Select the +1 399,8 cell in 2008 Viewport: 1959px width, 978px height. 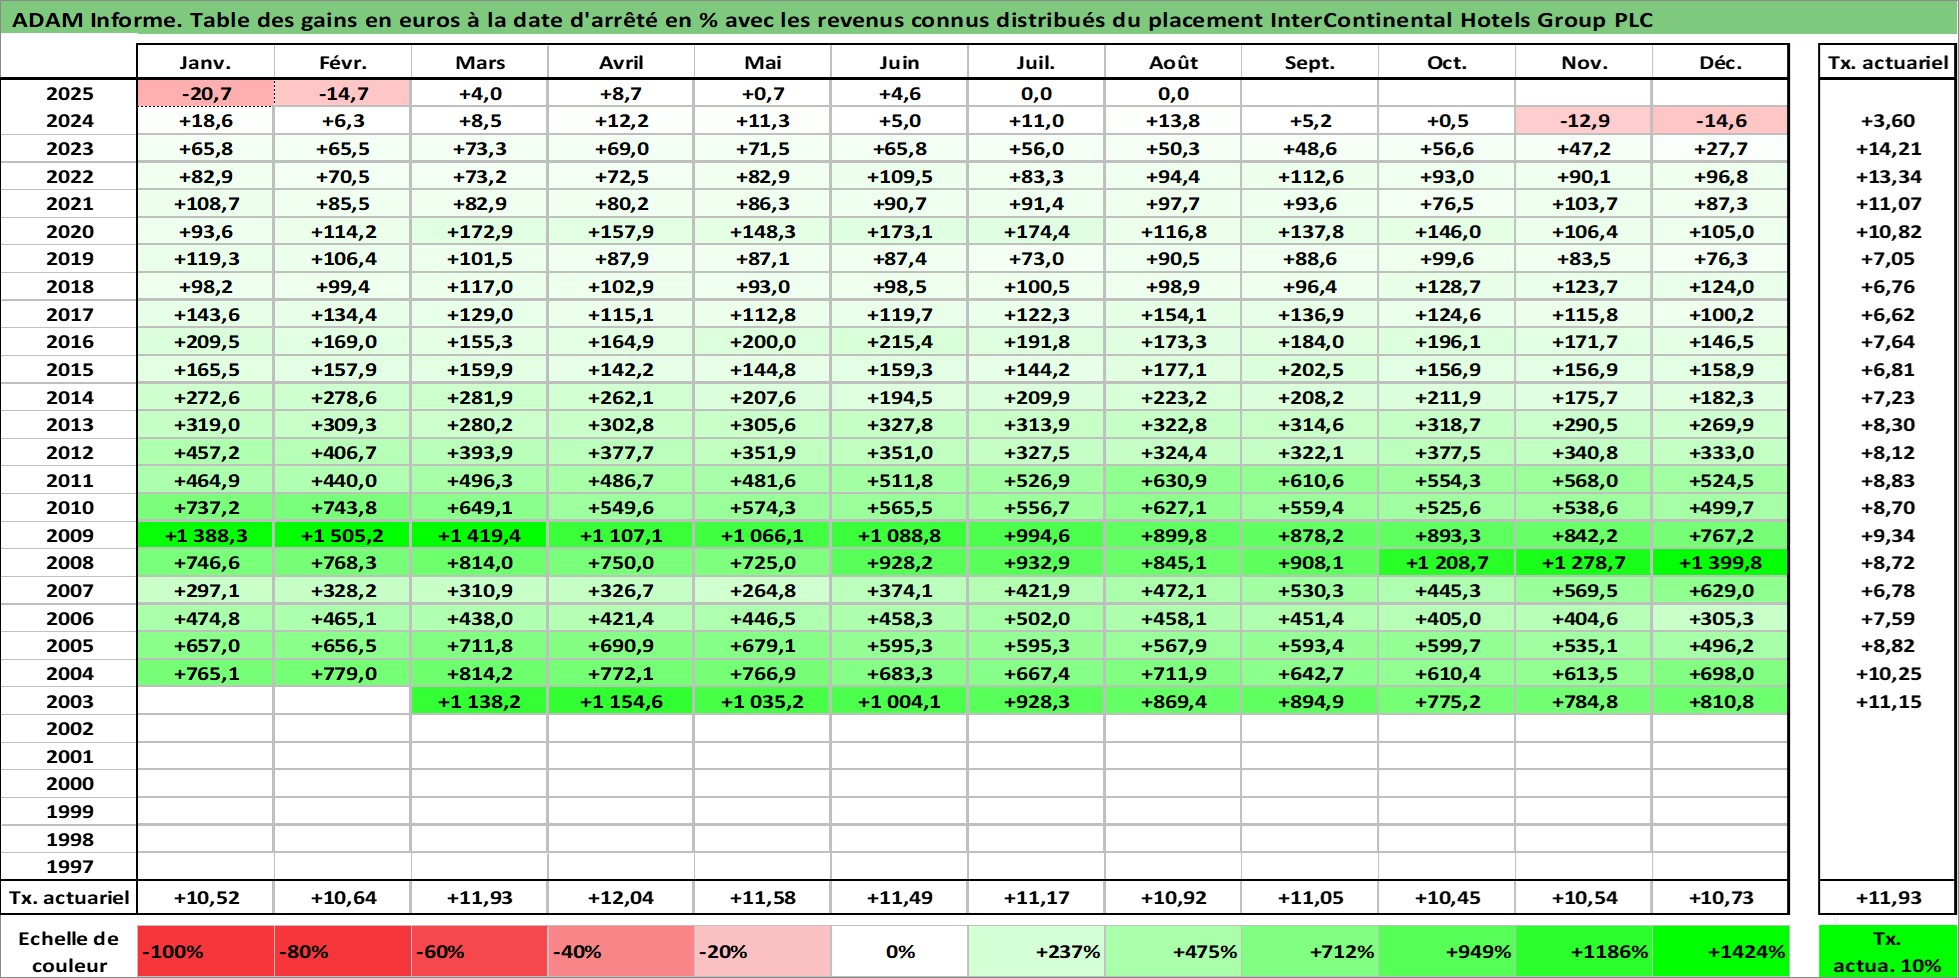coord(1720,563)
